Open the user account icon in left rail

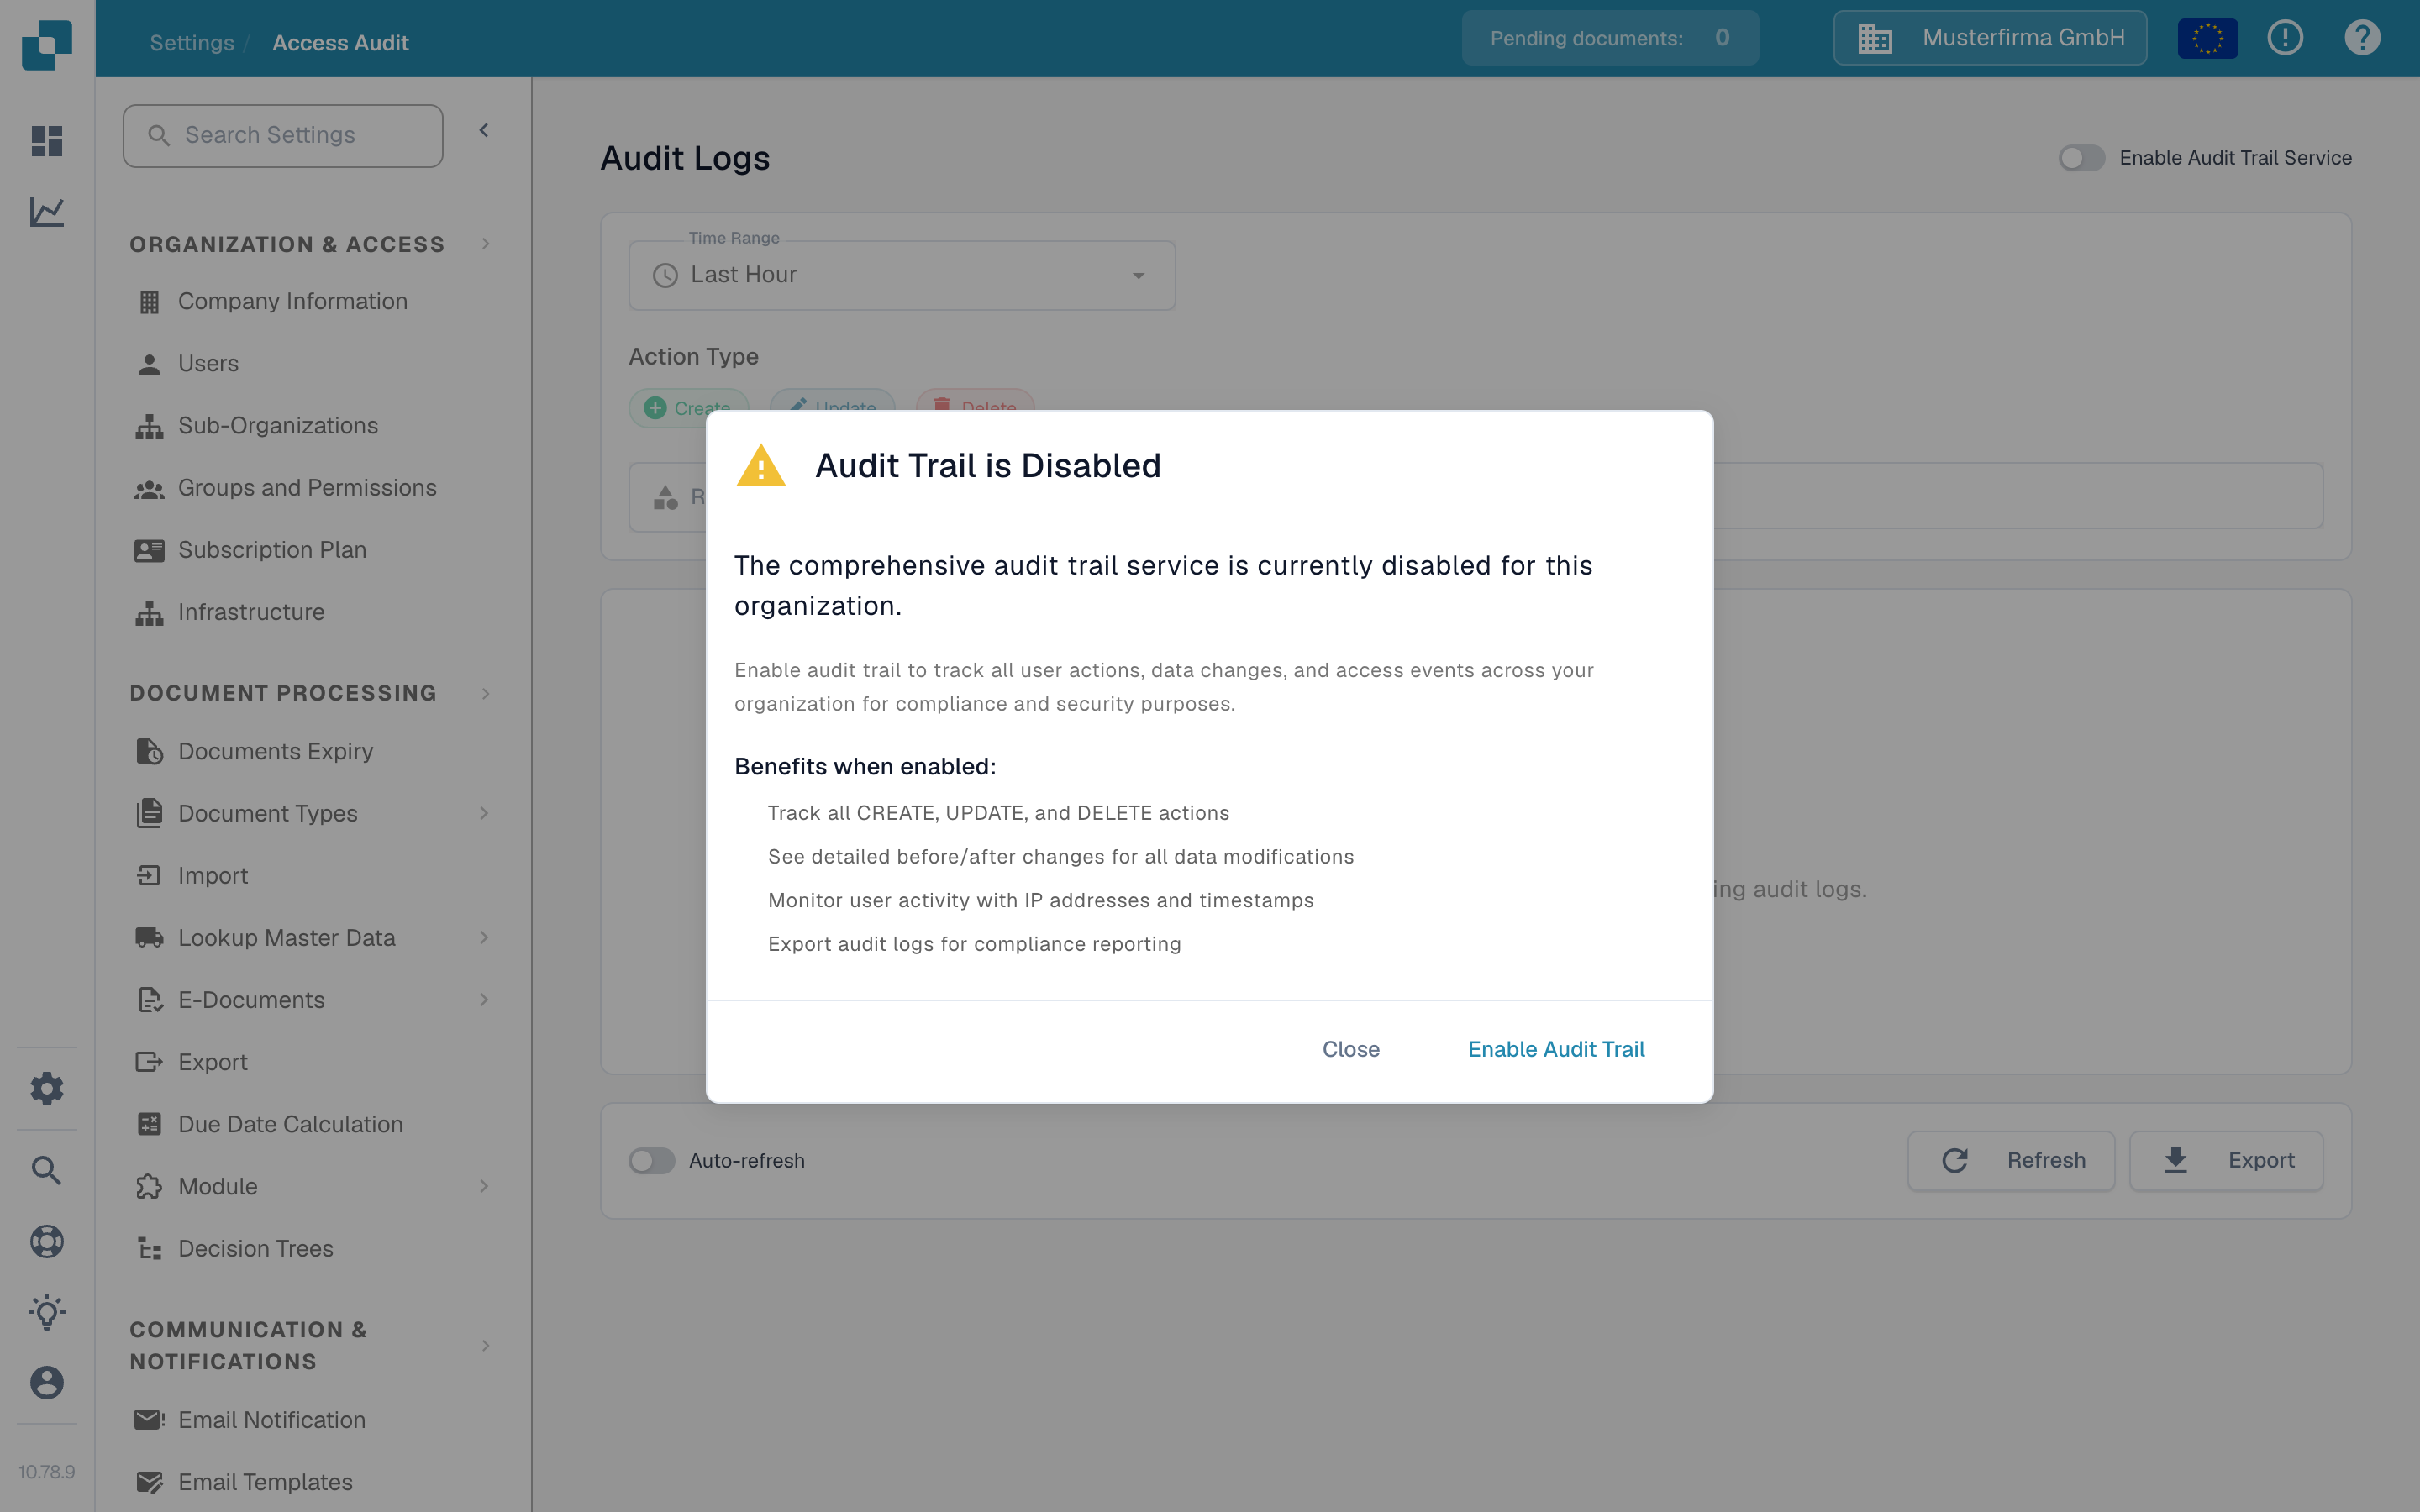(x=47, y=1382)
